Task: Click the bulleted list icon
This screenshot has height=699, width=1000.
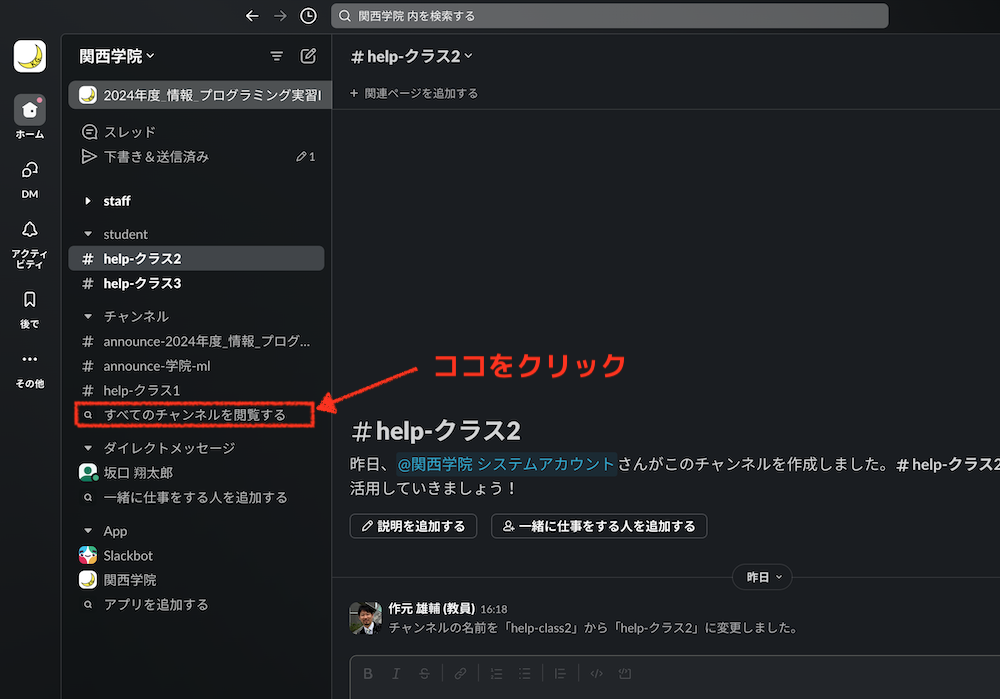Action: click(524, 673)
